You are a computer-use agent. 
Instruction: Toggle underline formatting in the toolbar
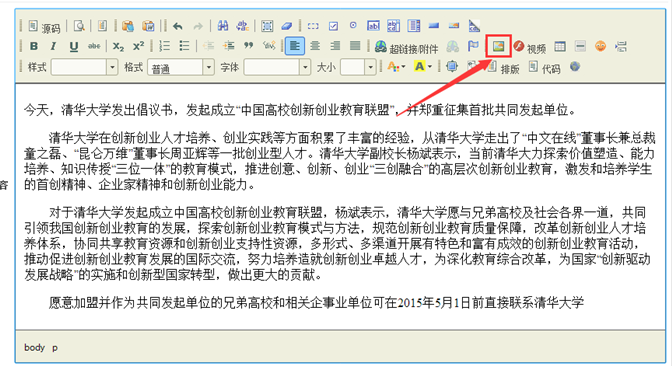coord(74,46)
